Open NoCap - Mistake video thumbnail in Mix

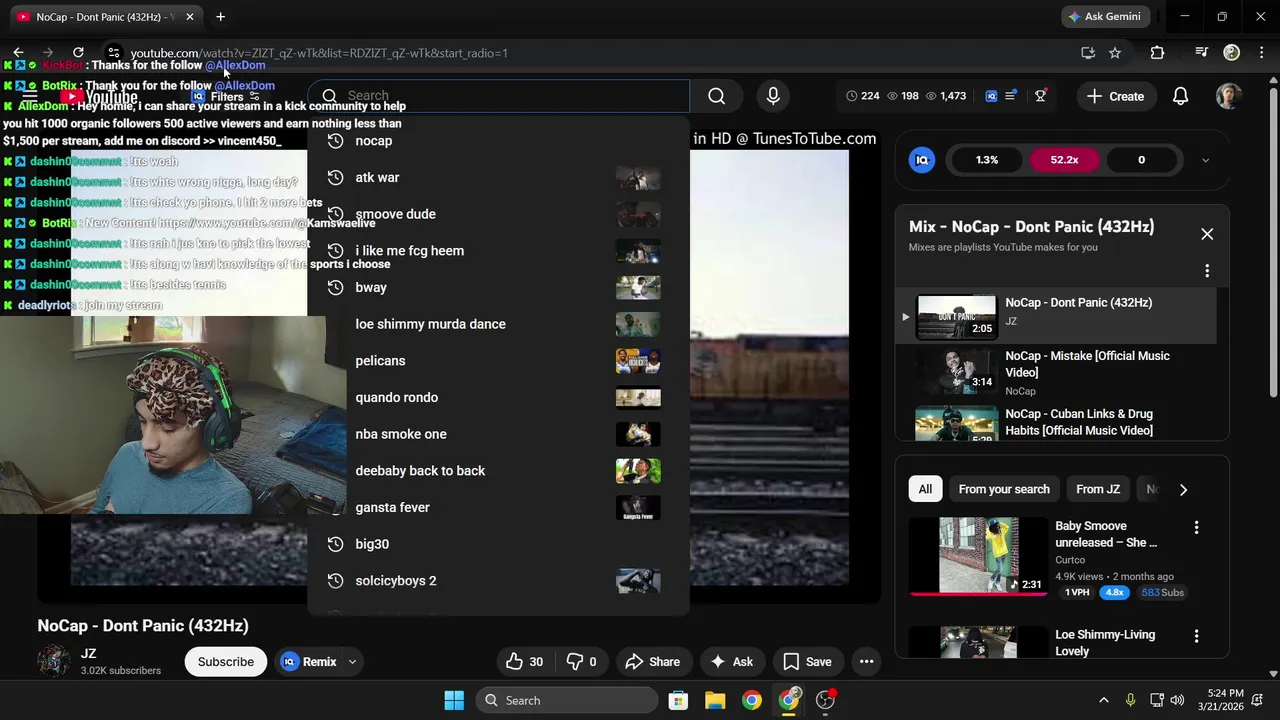956,371
